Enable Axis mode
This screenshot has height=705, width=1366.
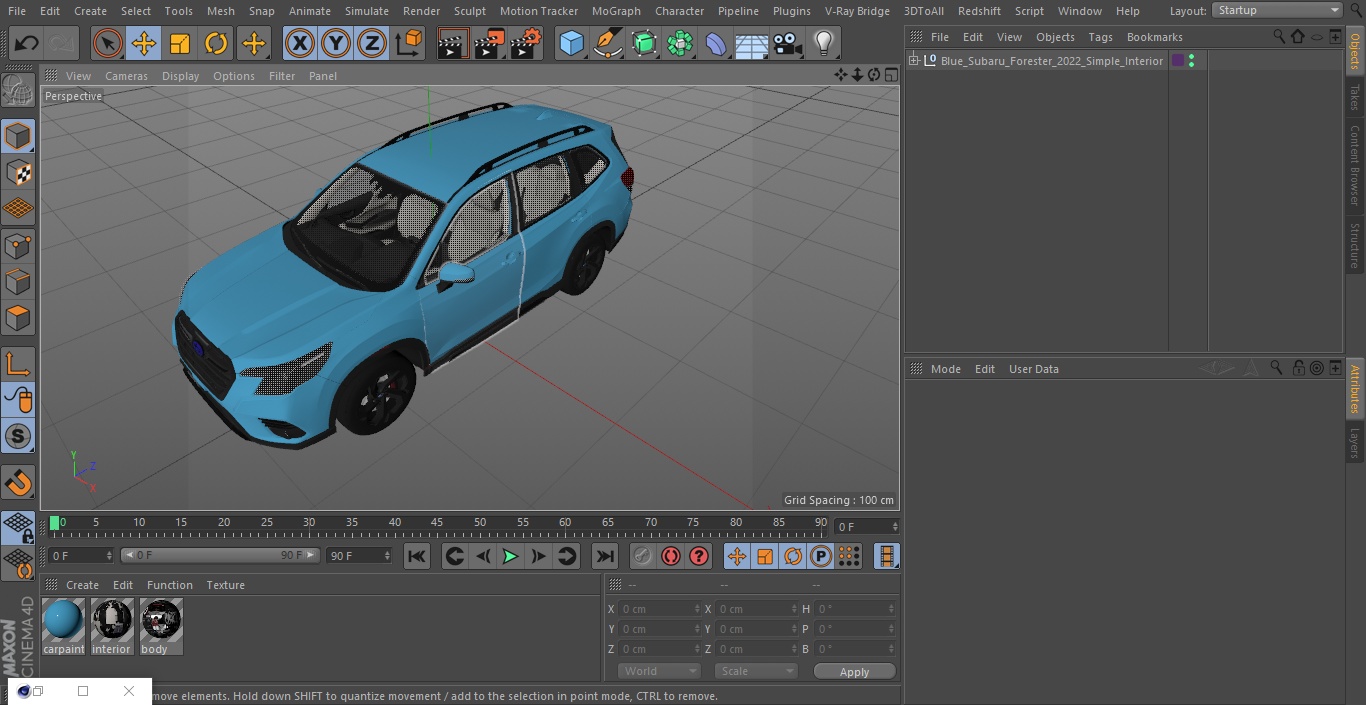tap(18, 364)
